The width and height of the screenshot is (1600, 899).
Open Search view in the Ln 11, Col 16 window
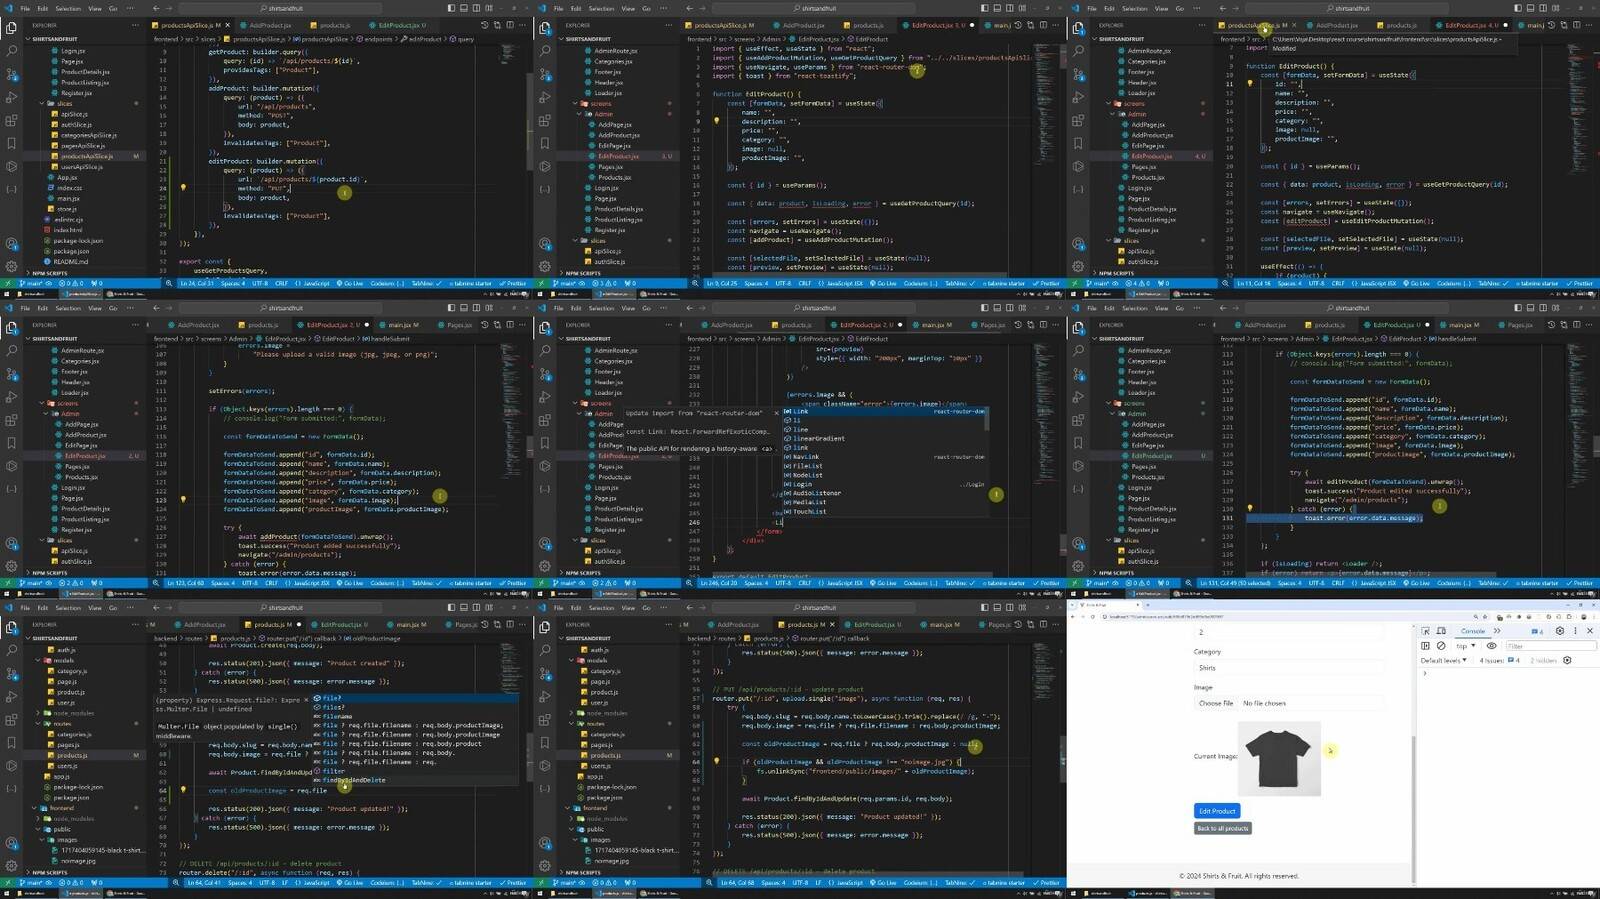pos(1078,50)
